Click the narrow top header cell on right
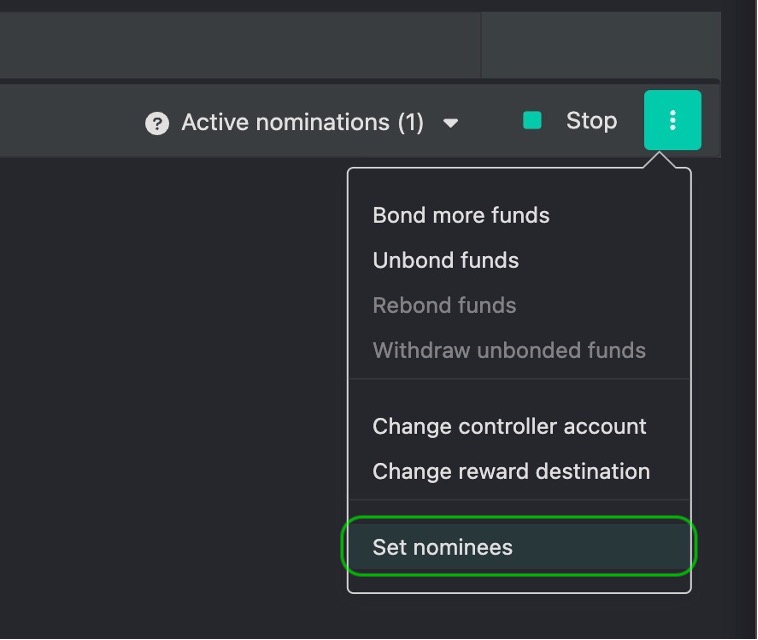 [x=600, y=45]
